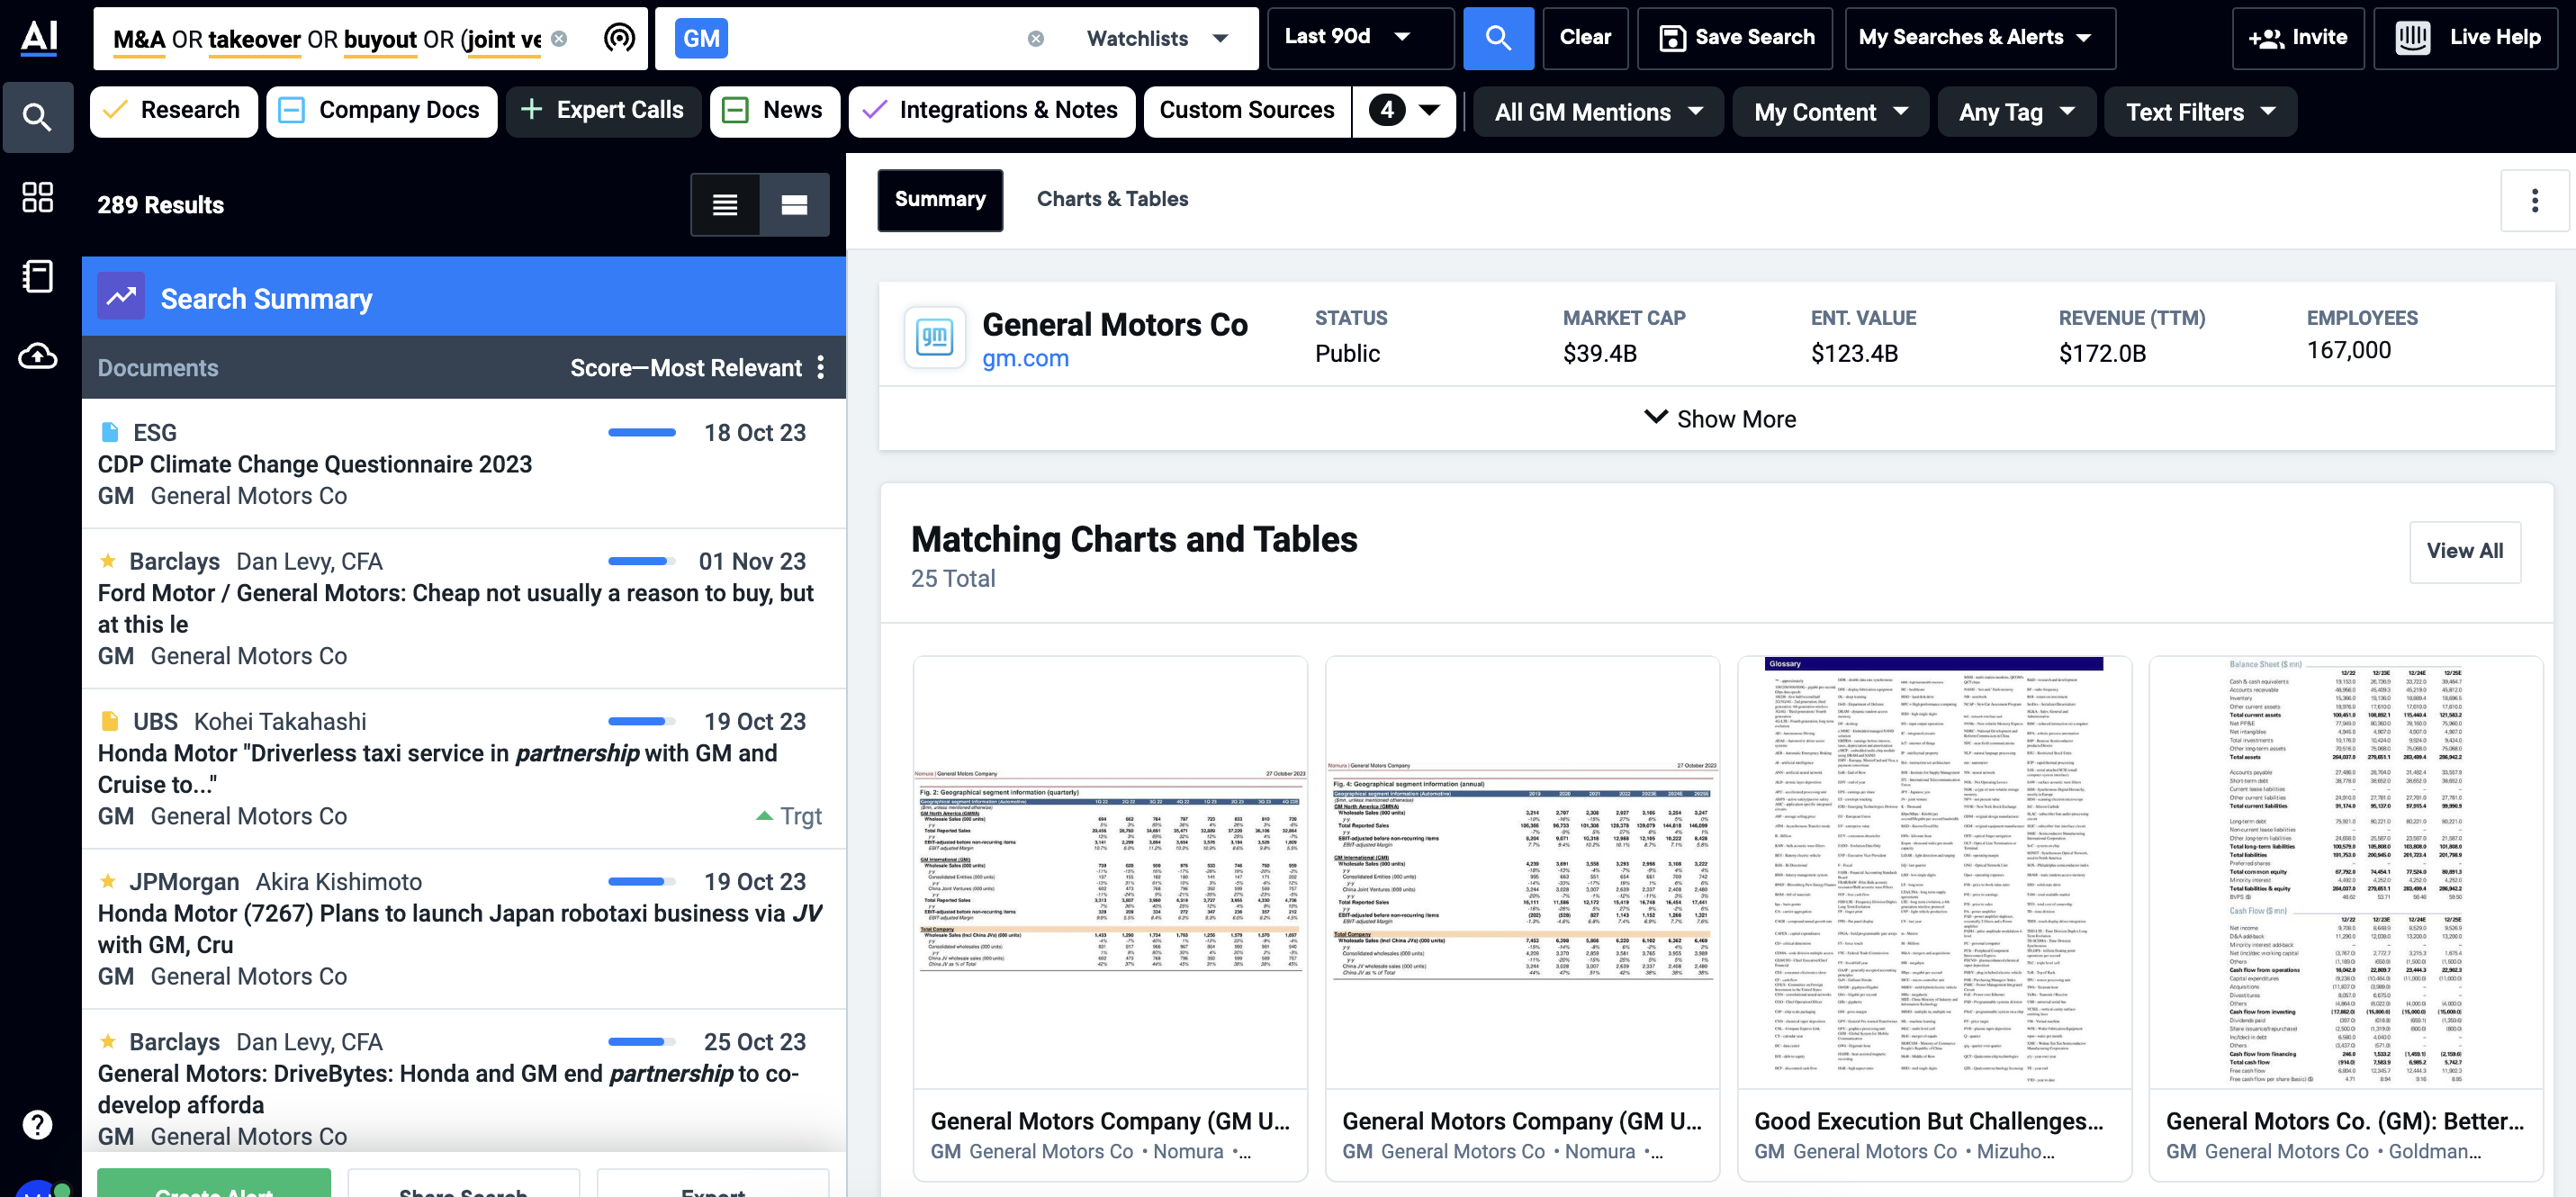This screenshot has width=2576, height=1197.
Task: Open the sources count 4 dropdown
Action: coord(1405,111)
